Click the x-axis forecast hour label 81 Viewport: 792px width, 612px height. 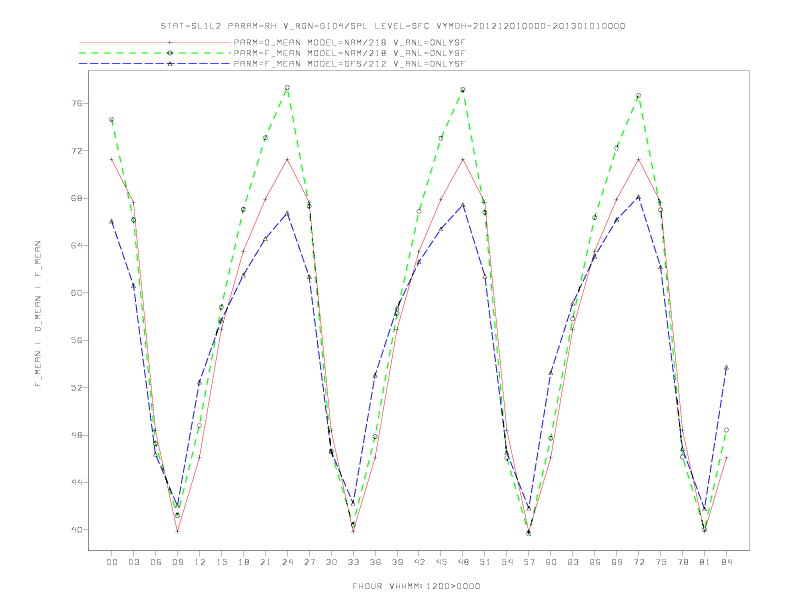click(705, 562)
